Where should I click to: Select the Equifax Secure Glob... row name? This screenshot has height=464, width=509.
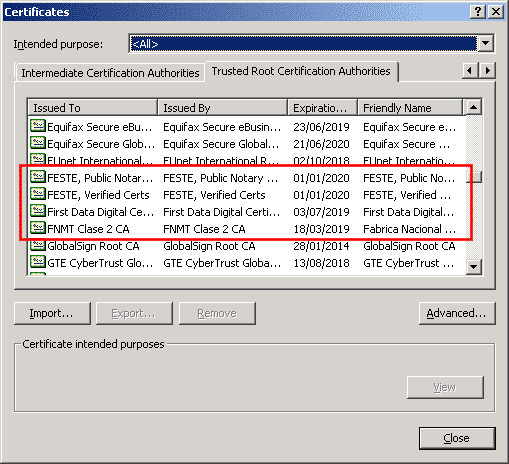point(101,144)
